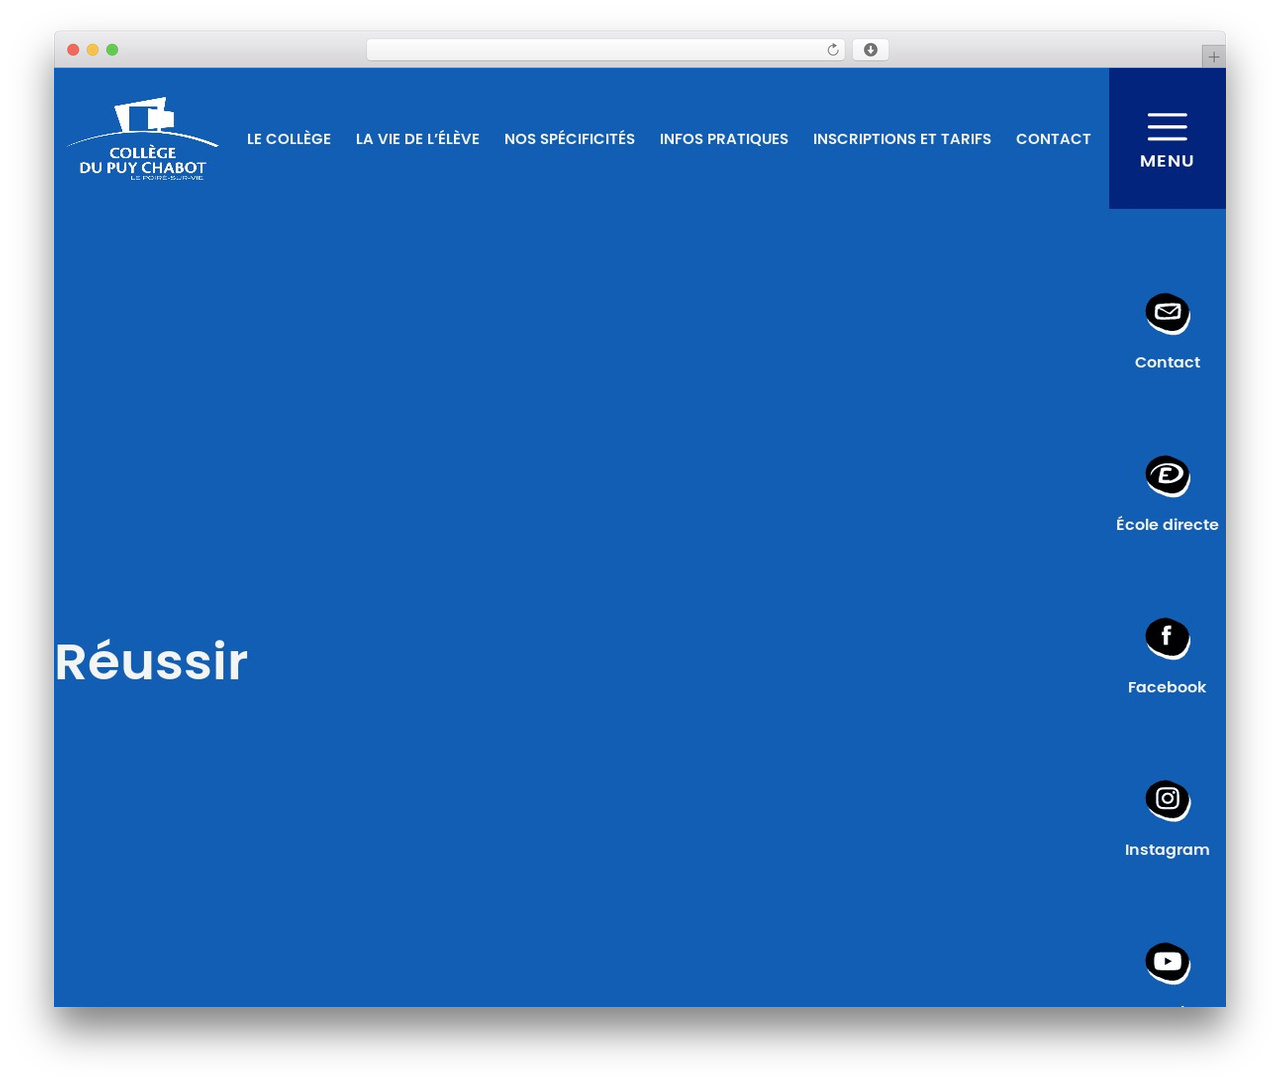Screen dimensions: 1280x1084
Task: Reload the page using browser refresh icon
Action: coord(832,50)
